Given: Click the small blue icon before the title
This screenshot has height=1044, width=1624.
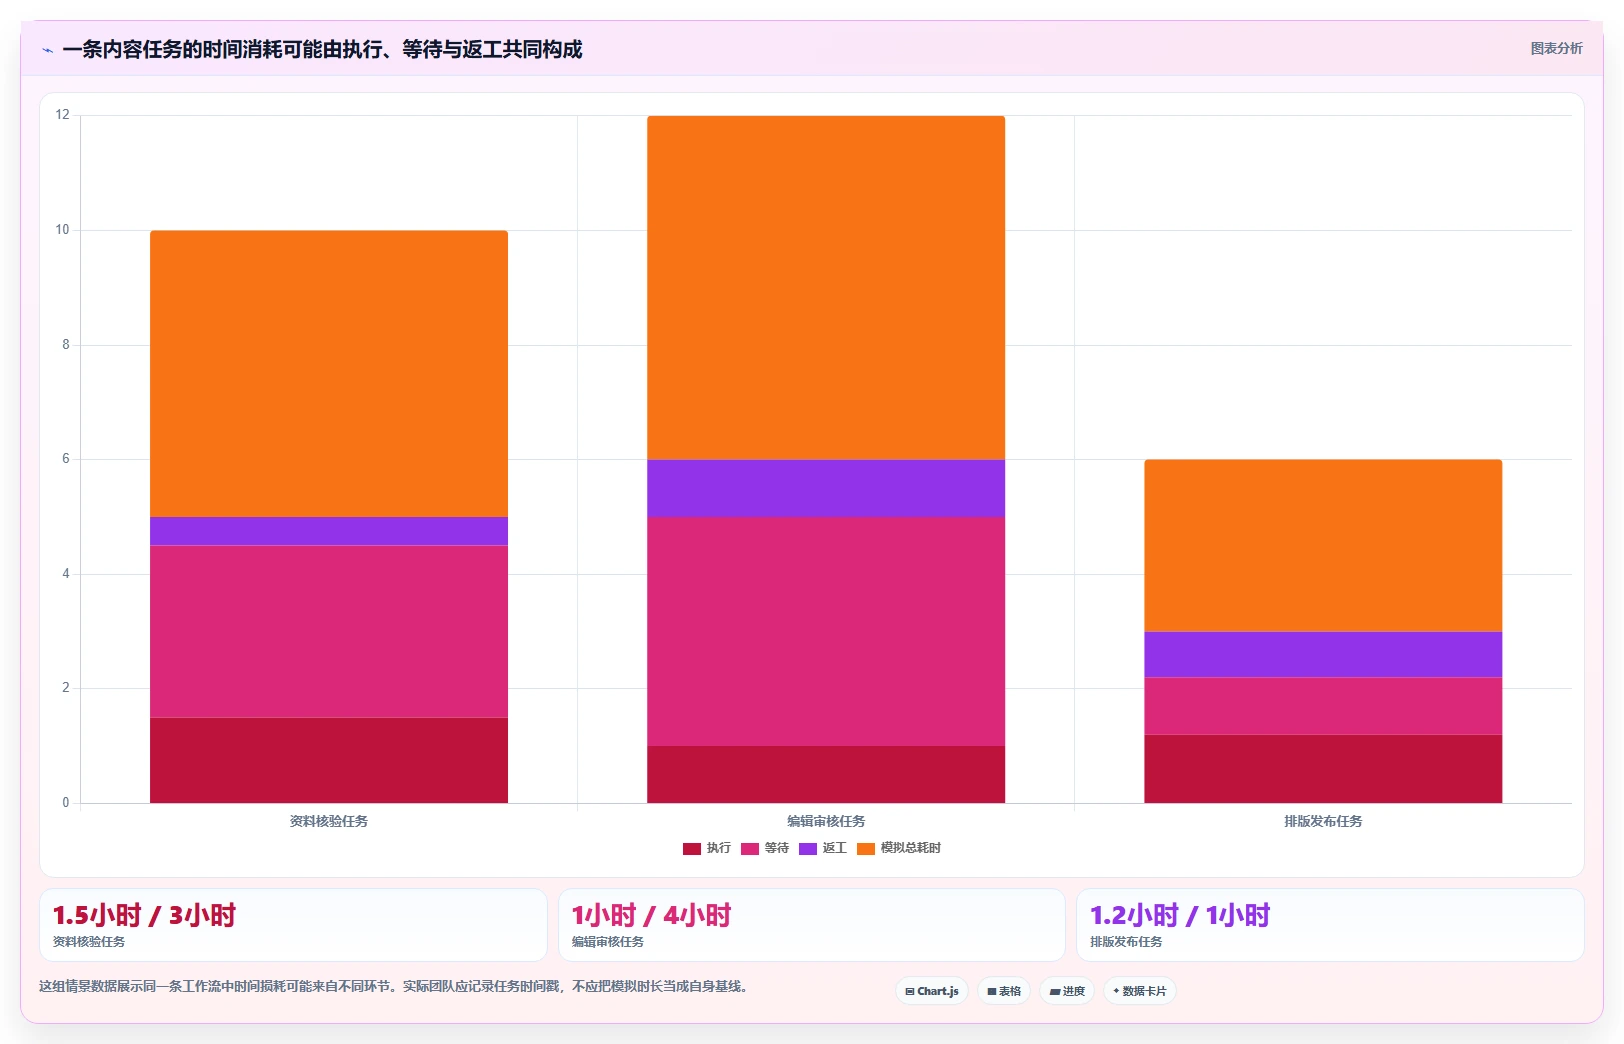Looking at the screenshot, I should coord(47,50).
